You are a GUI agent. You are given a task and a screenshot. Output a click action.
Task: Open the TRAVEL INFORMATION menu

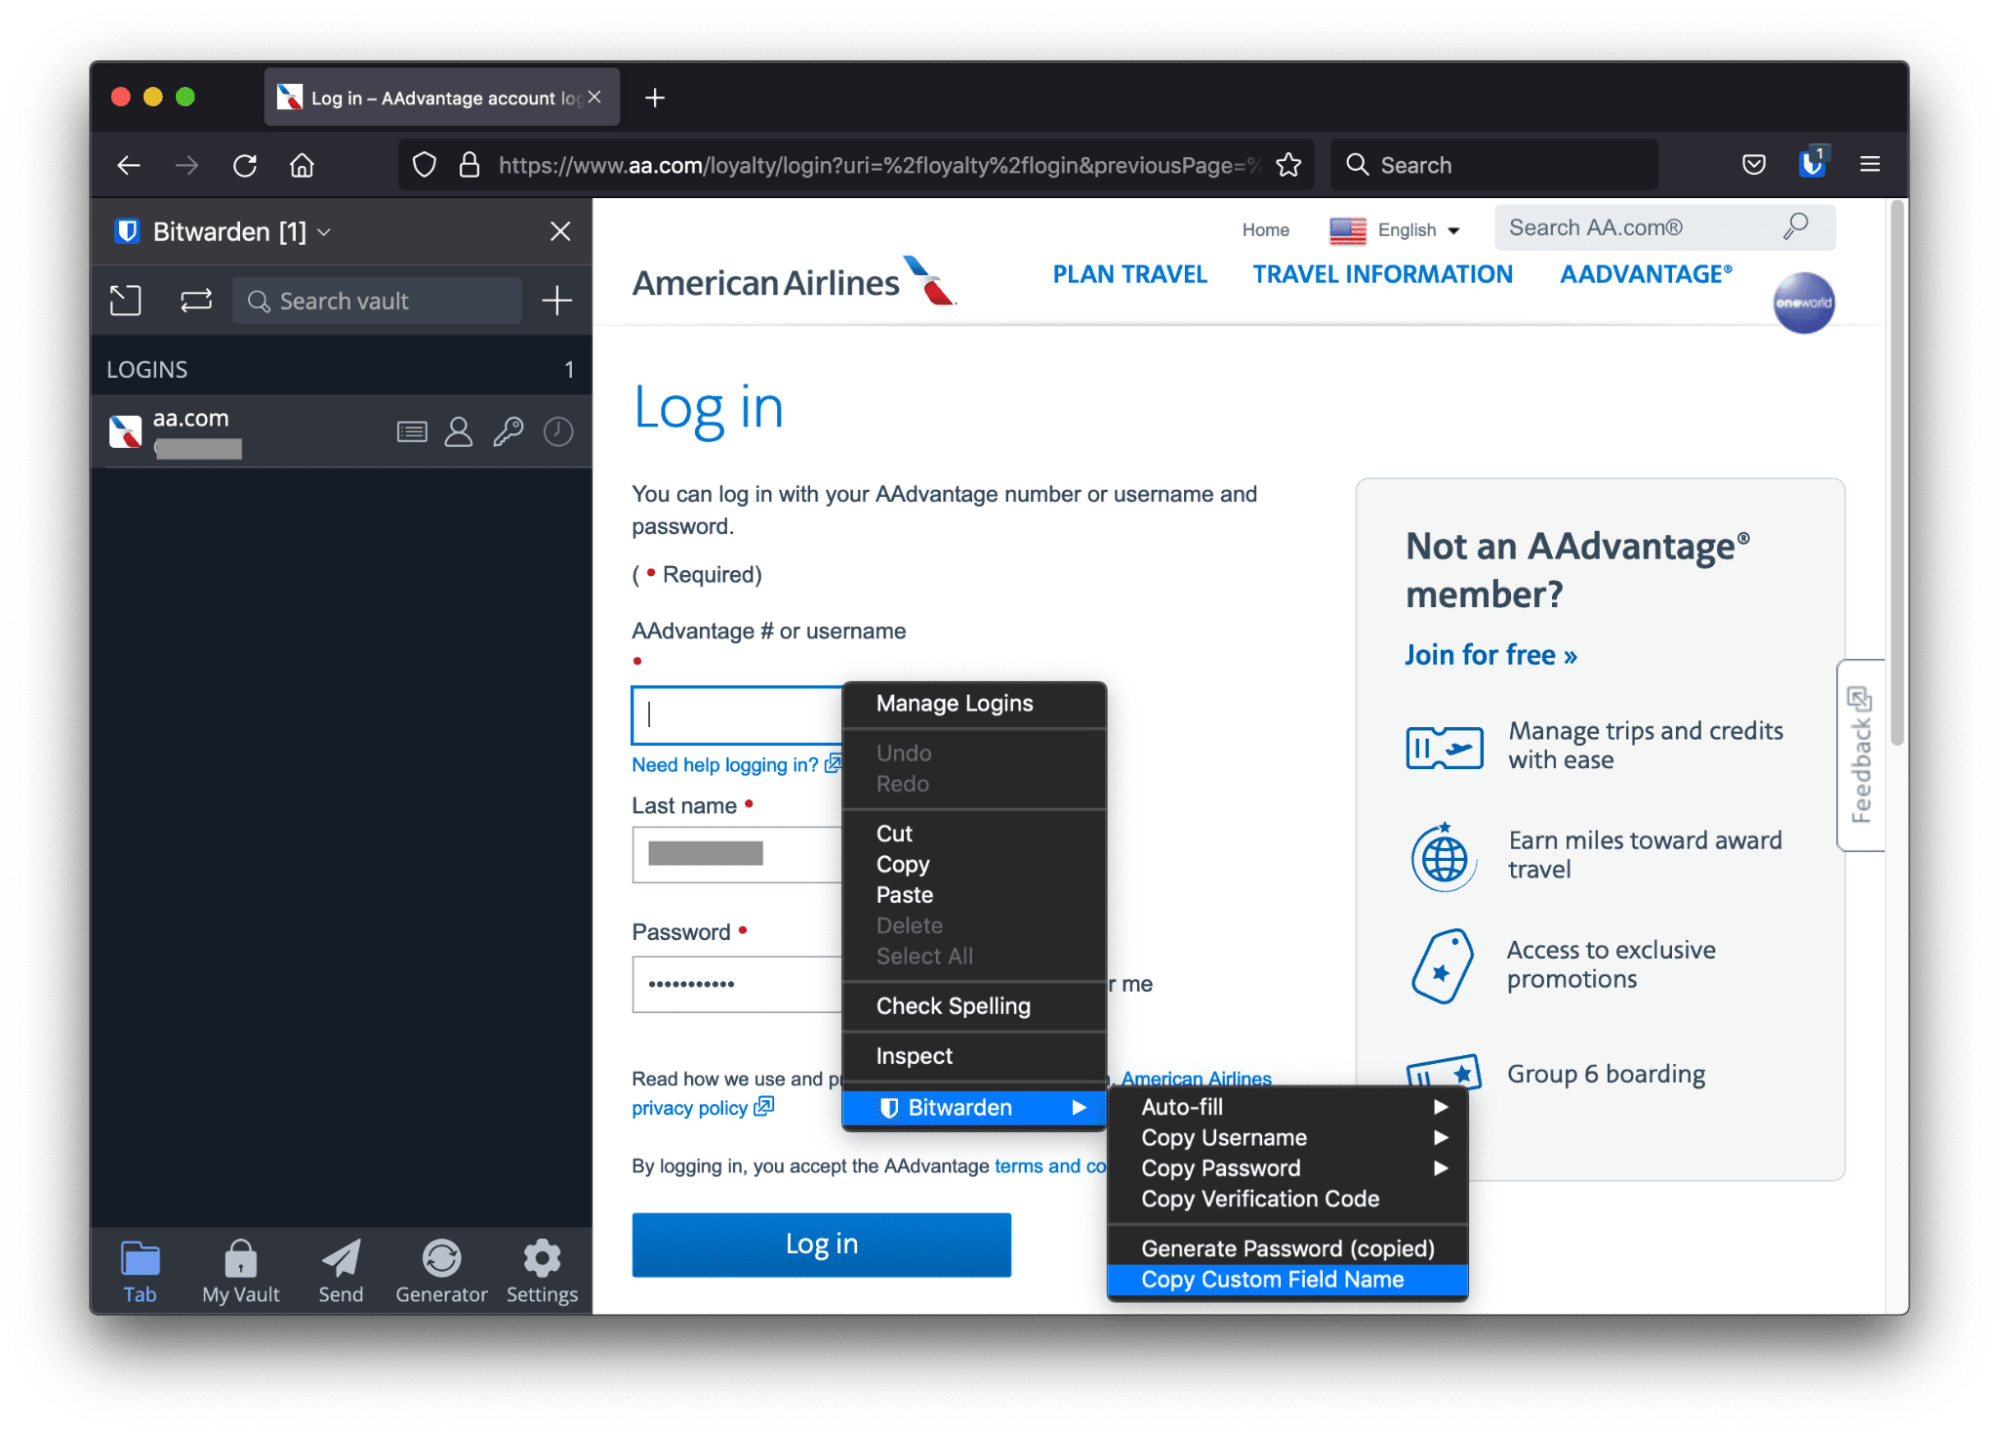1382,275
